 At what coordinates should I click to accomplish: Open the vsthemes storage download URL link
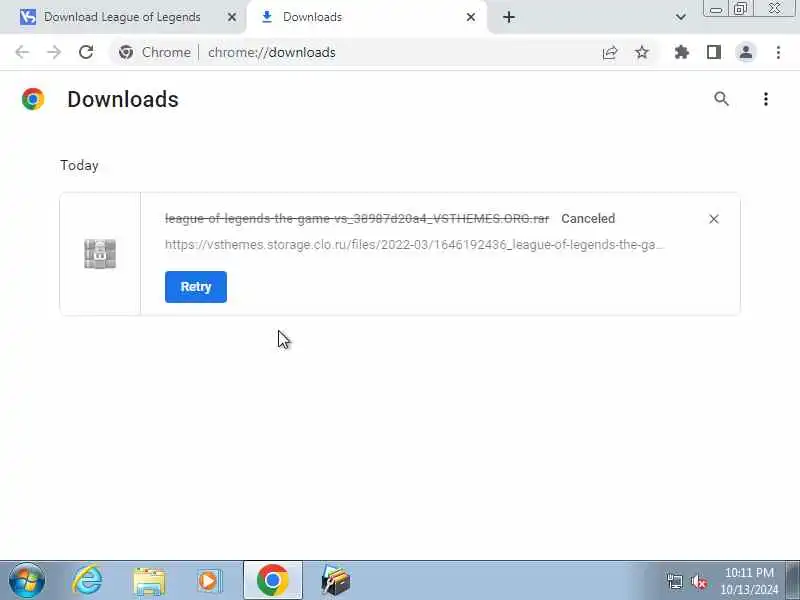414,245
